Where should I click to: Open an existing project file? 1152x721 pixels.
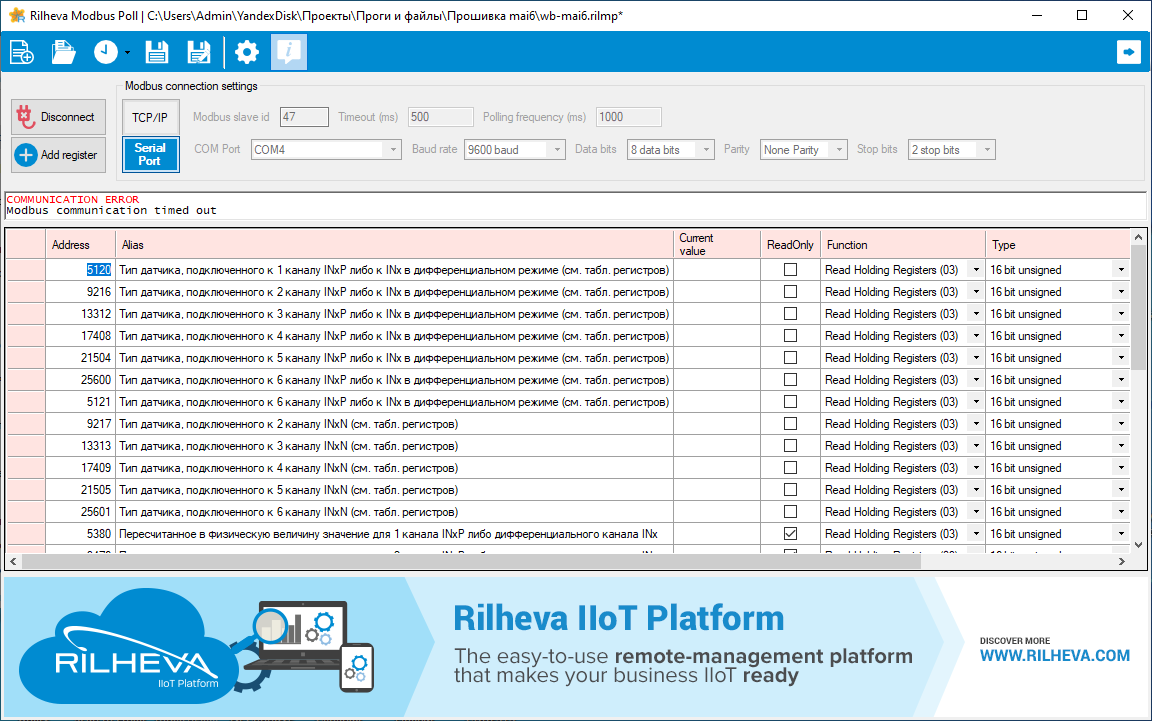(x=64, y=52)
